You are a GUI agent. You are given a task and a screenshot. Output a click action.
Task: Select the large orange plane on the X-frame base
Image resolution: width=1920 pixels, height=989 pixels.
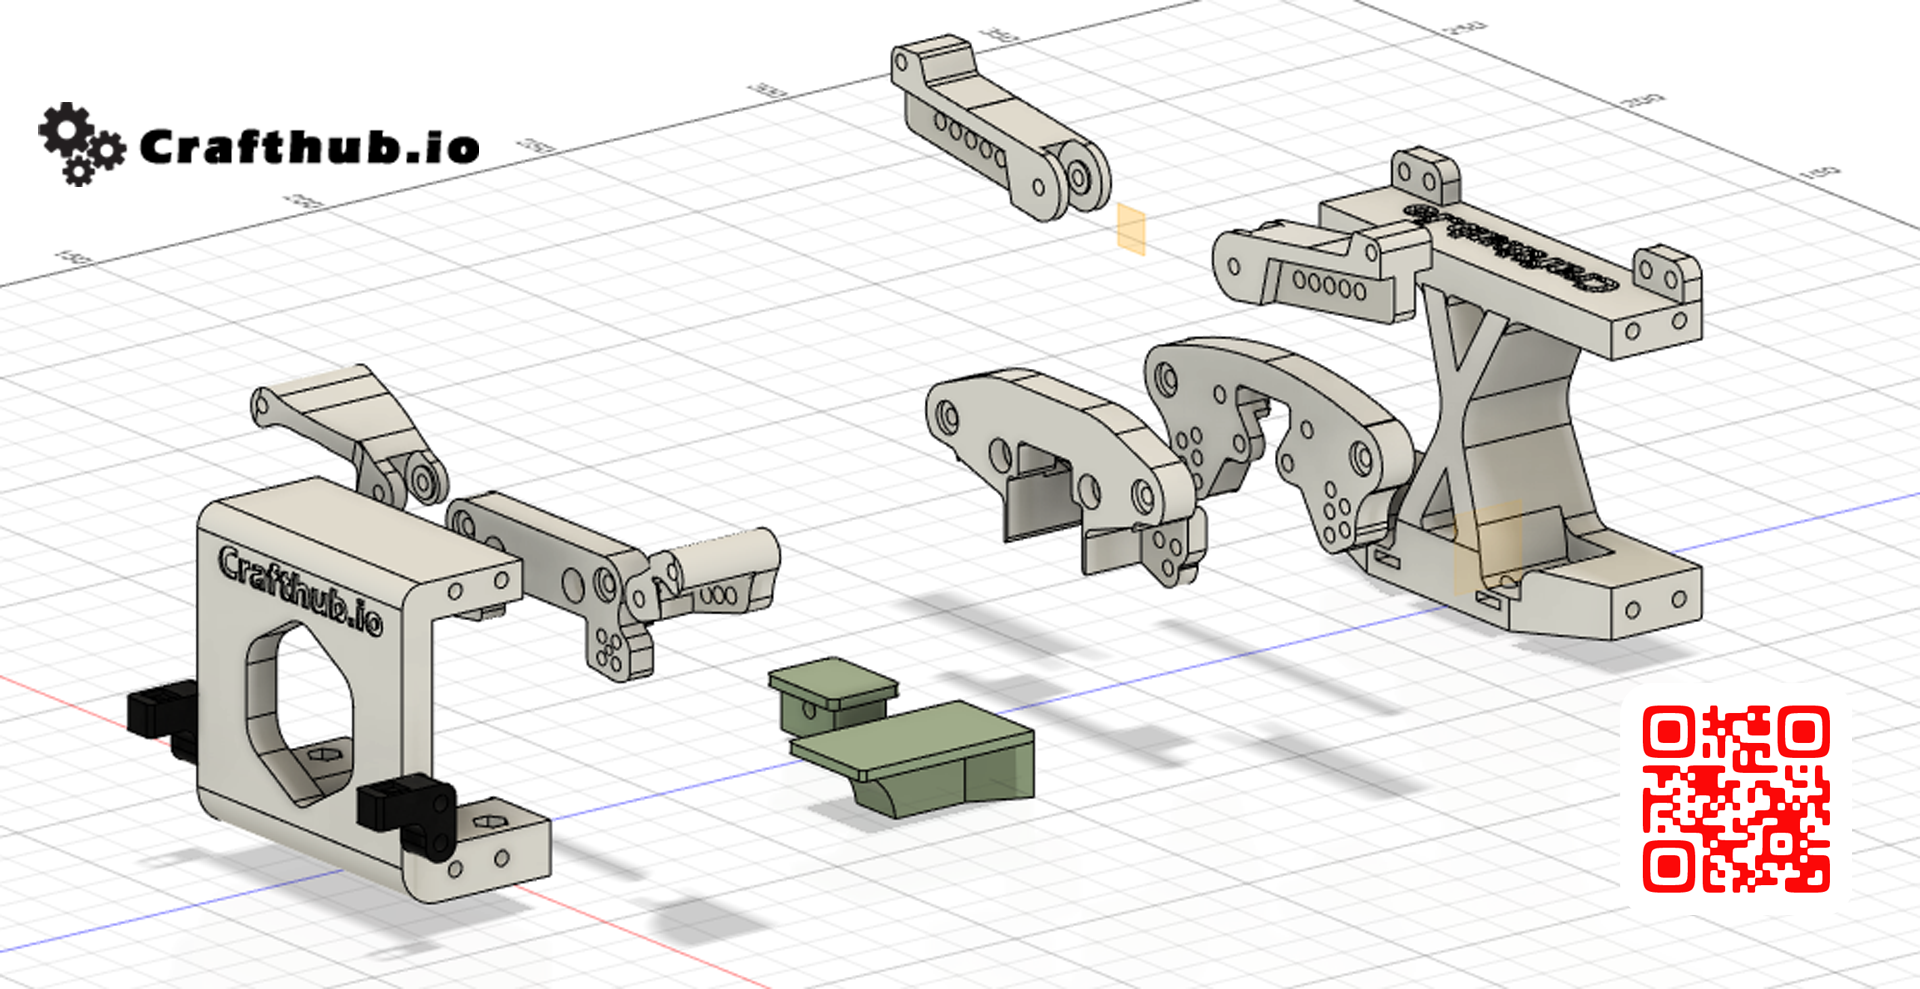(x=1488, y=546)
